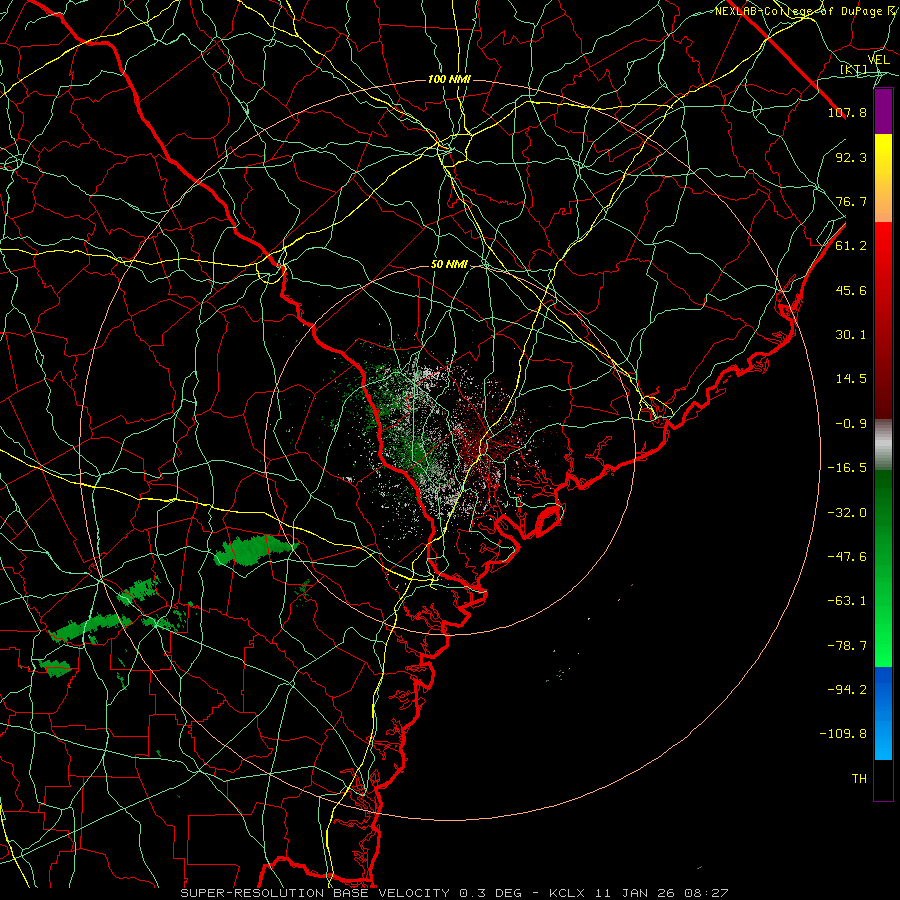
Task: Click the 92.3 velocity legend value
Action: pos(851,157)
